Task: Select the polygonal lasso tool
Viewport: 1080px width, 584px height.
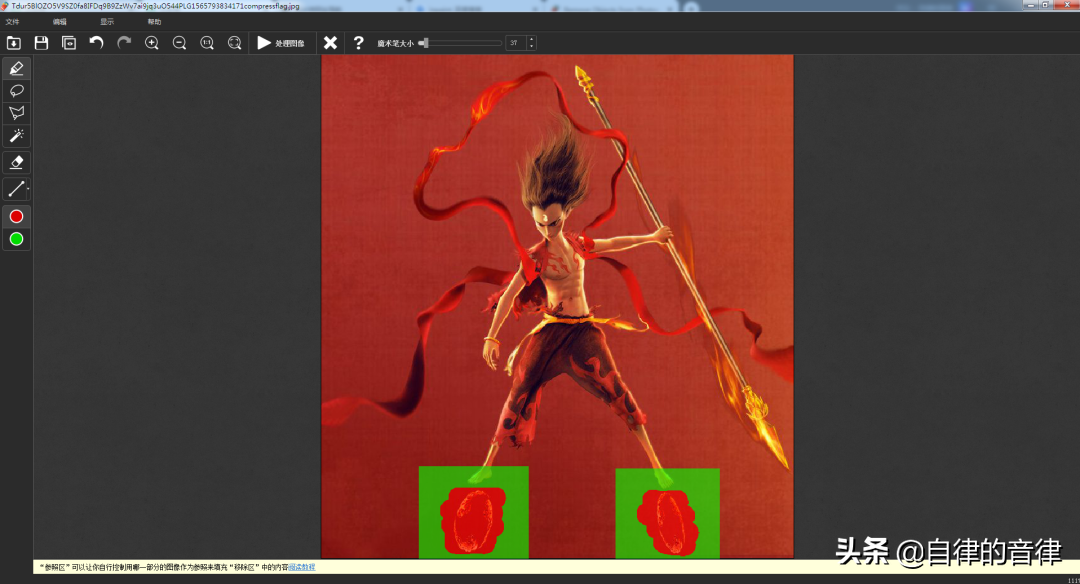Action: pos(17,113)
